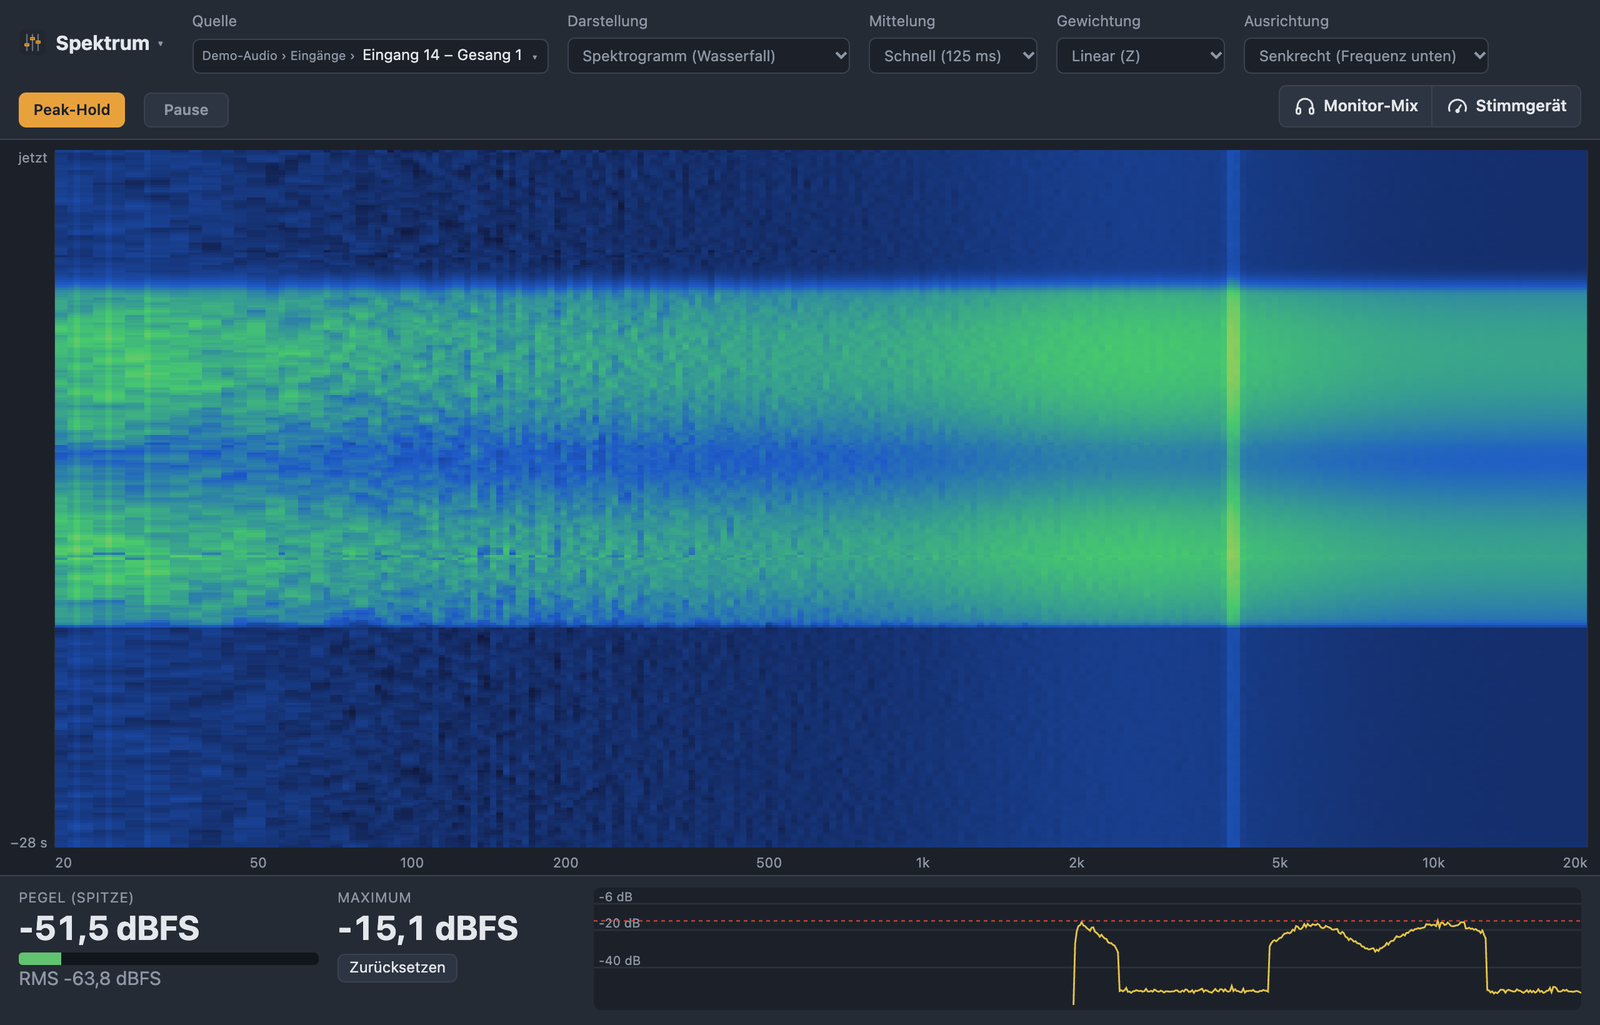Image resolution: width=1600 pixels, height=1025 pixels.
Task: Toggle the Peak-Hold button
Action: pyautogui.click(x=72, y=110)
